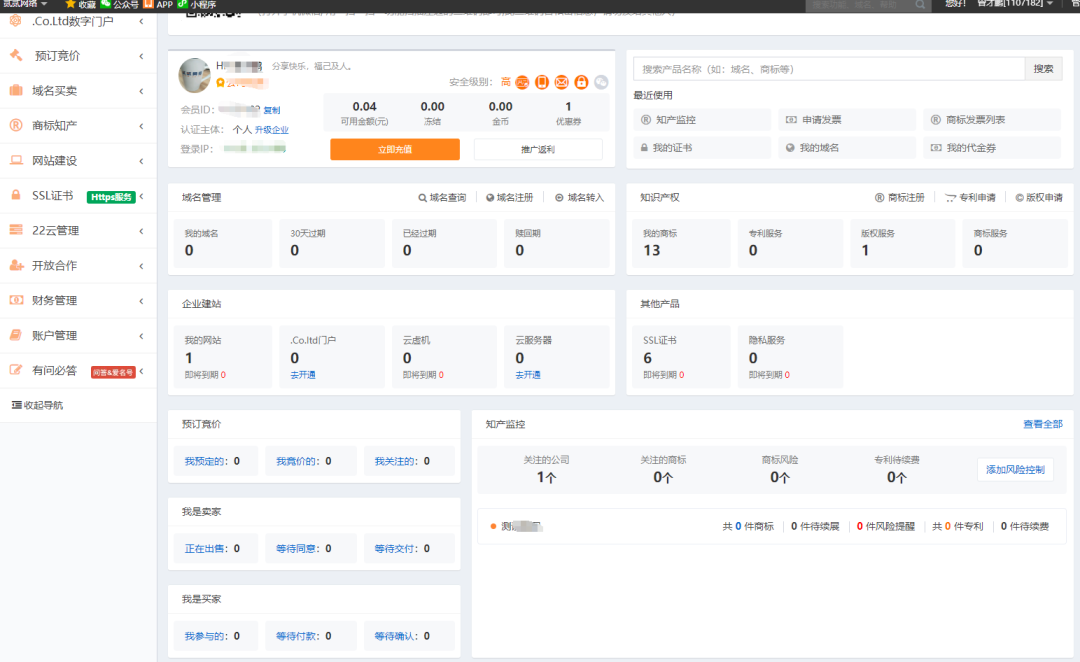Select 商标知产 from the sidebar menu
1080x662 pixels.
54,125
